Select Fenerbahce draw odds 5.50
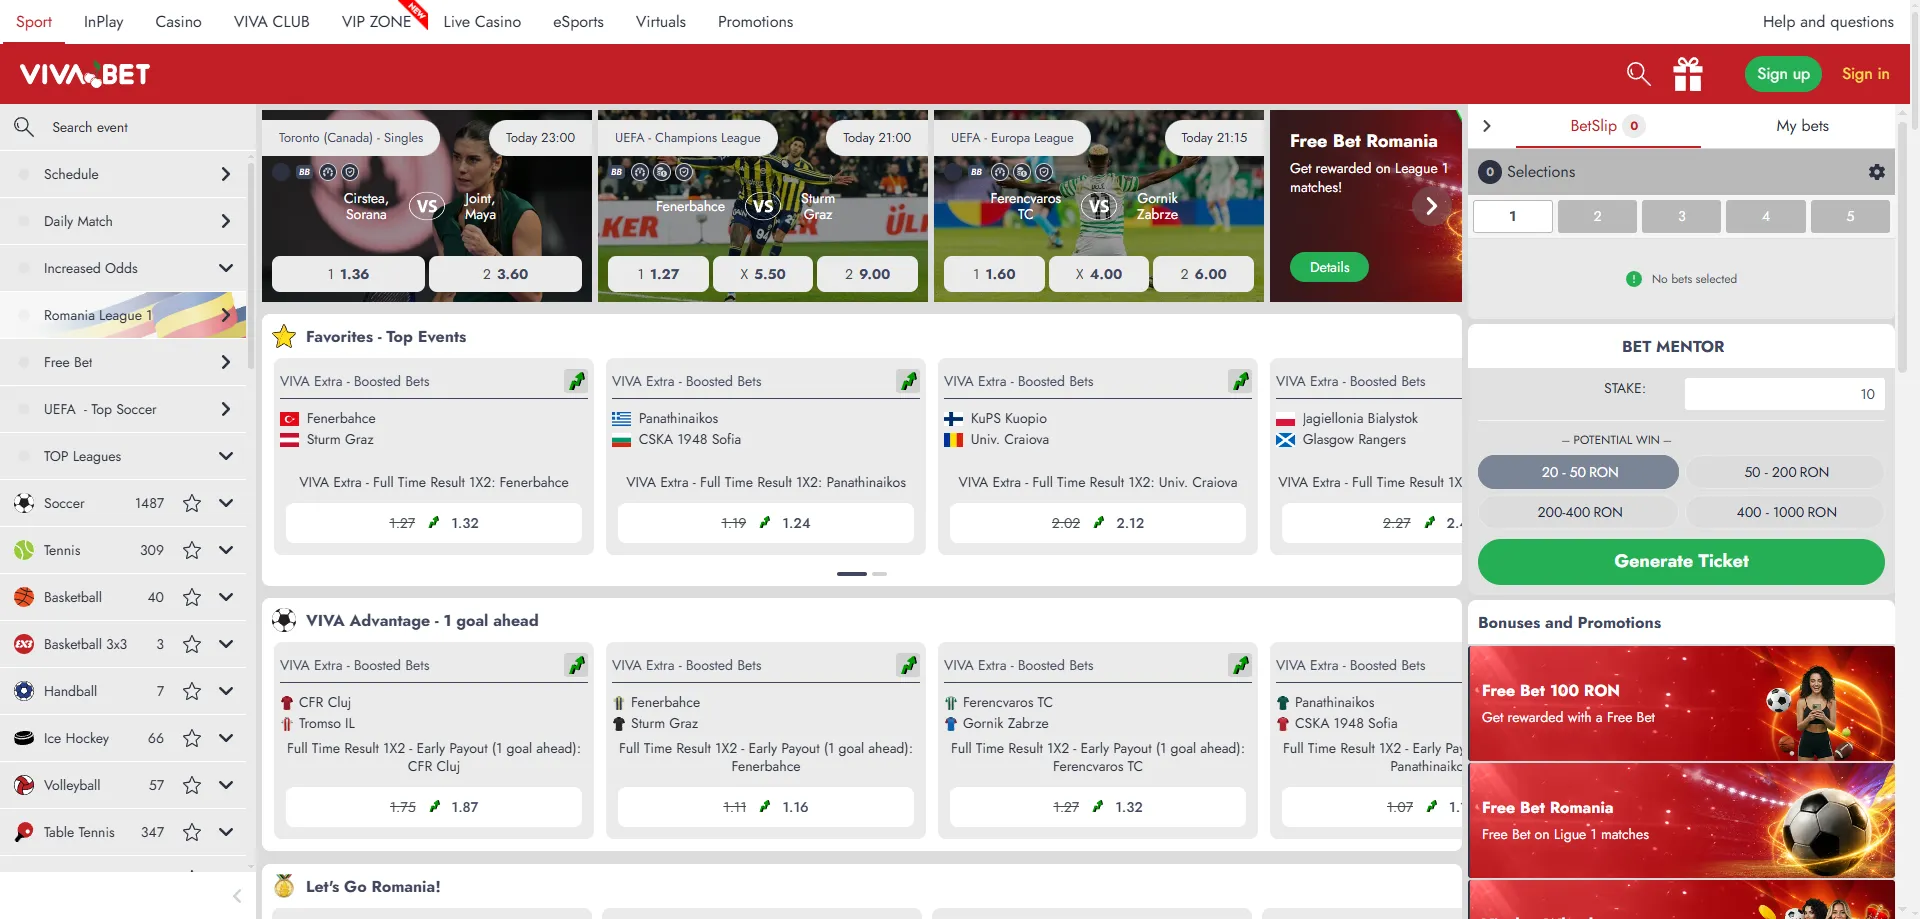The width and height of the screenshot is (1920, 919). (763, 274)
